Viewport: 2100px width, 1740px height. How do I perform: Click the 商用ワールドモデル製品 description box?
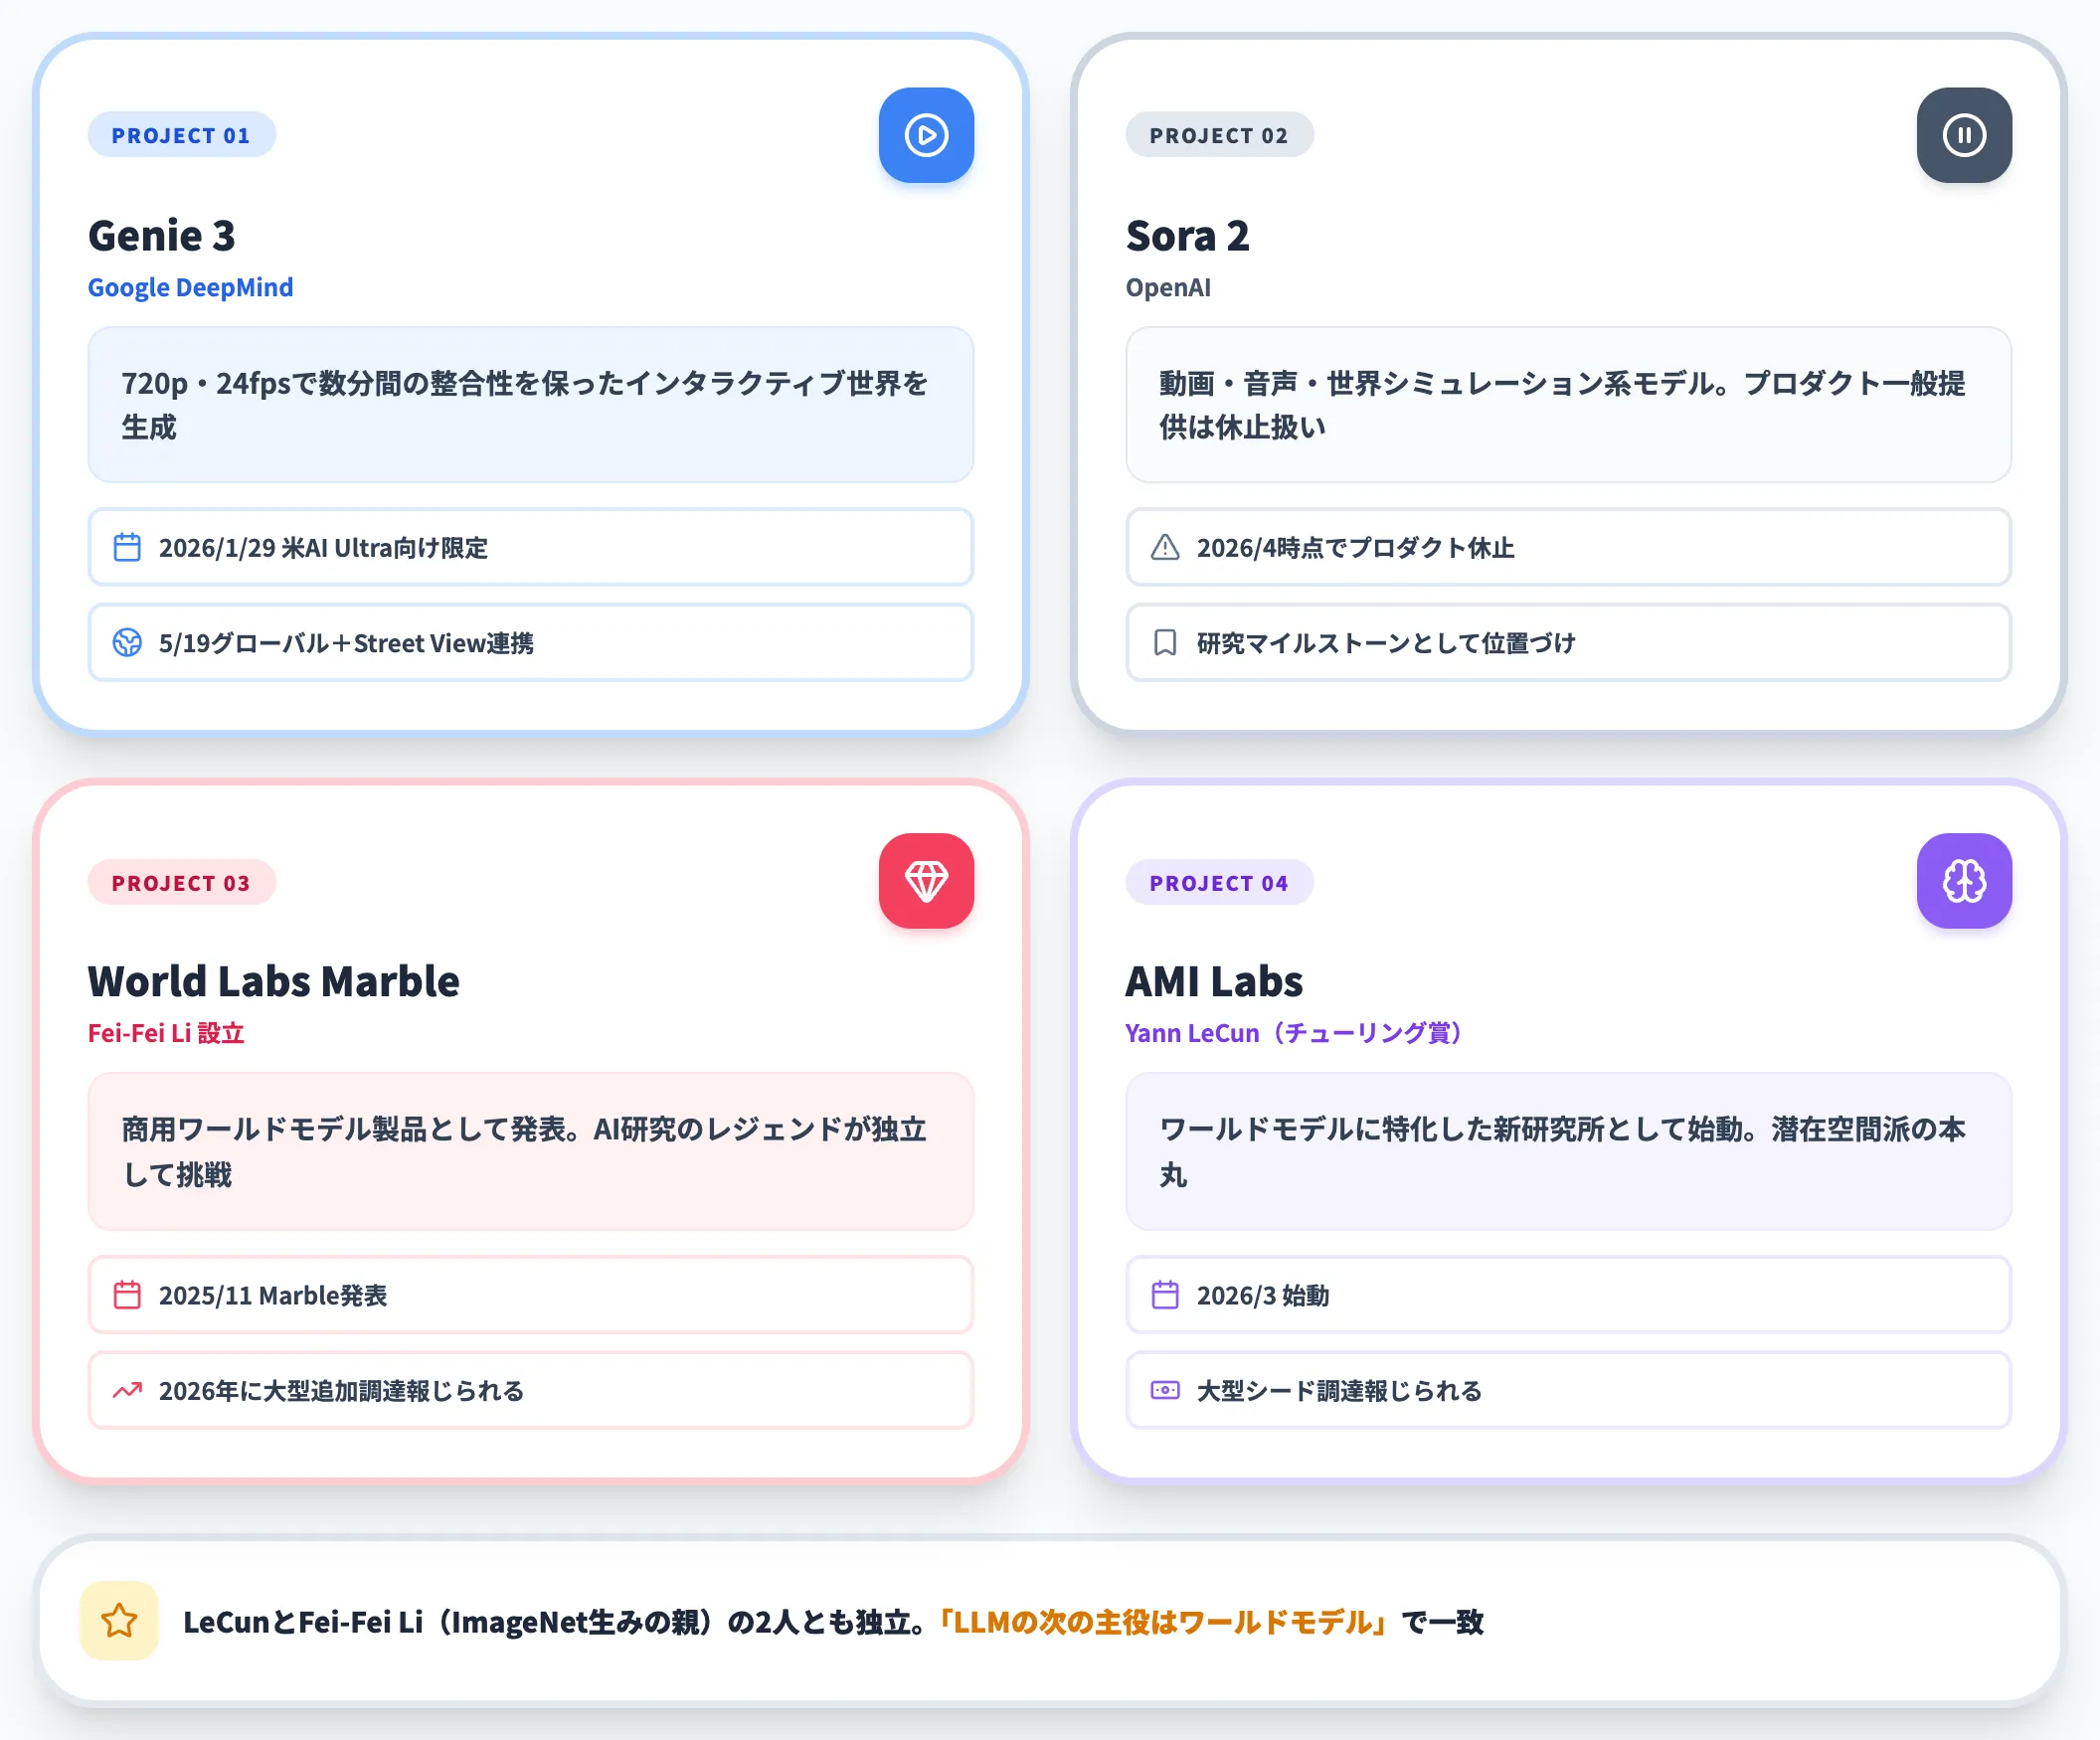point(530,1151)
